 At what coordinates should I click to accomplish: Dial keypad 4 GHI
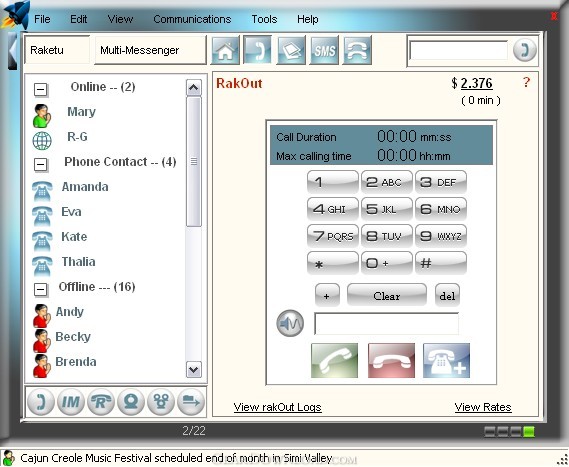tap(333, 209)
